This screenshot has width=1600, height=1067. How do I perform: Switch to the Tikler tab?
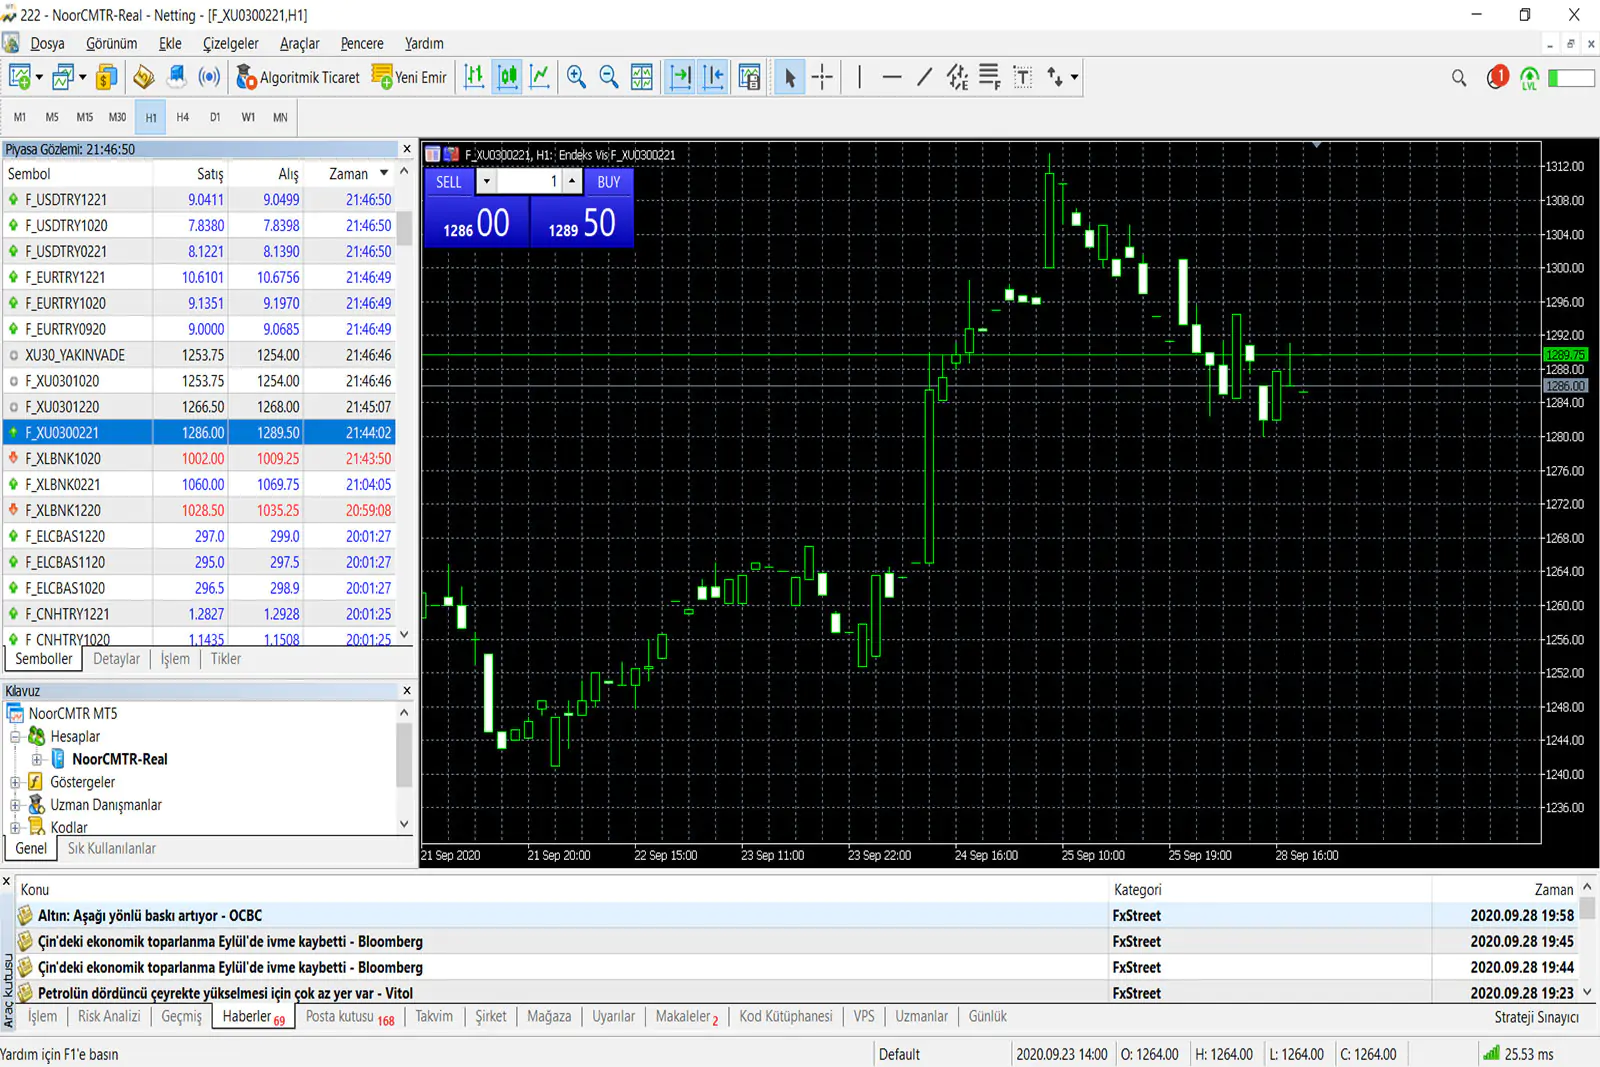(225, 658)
